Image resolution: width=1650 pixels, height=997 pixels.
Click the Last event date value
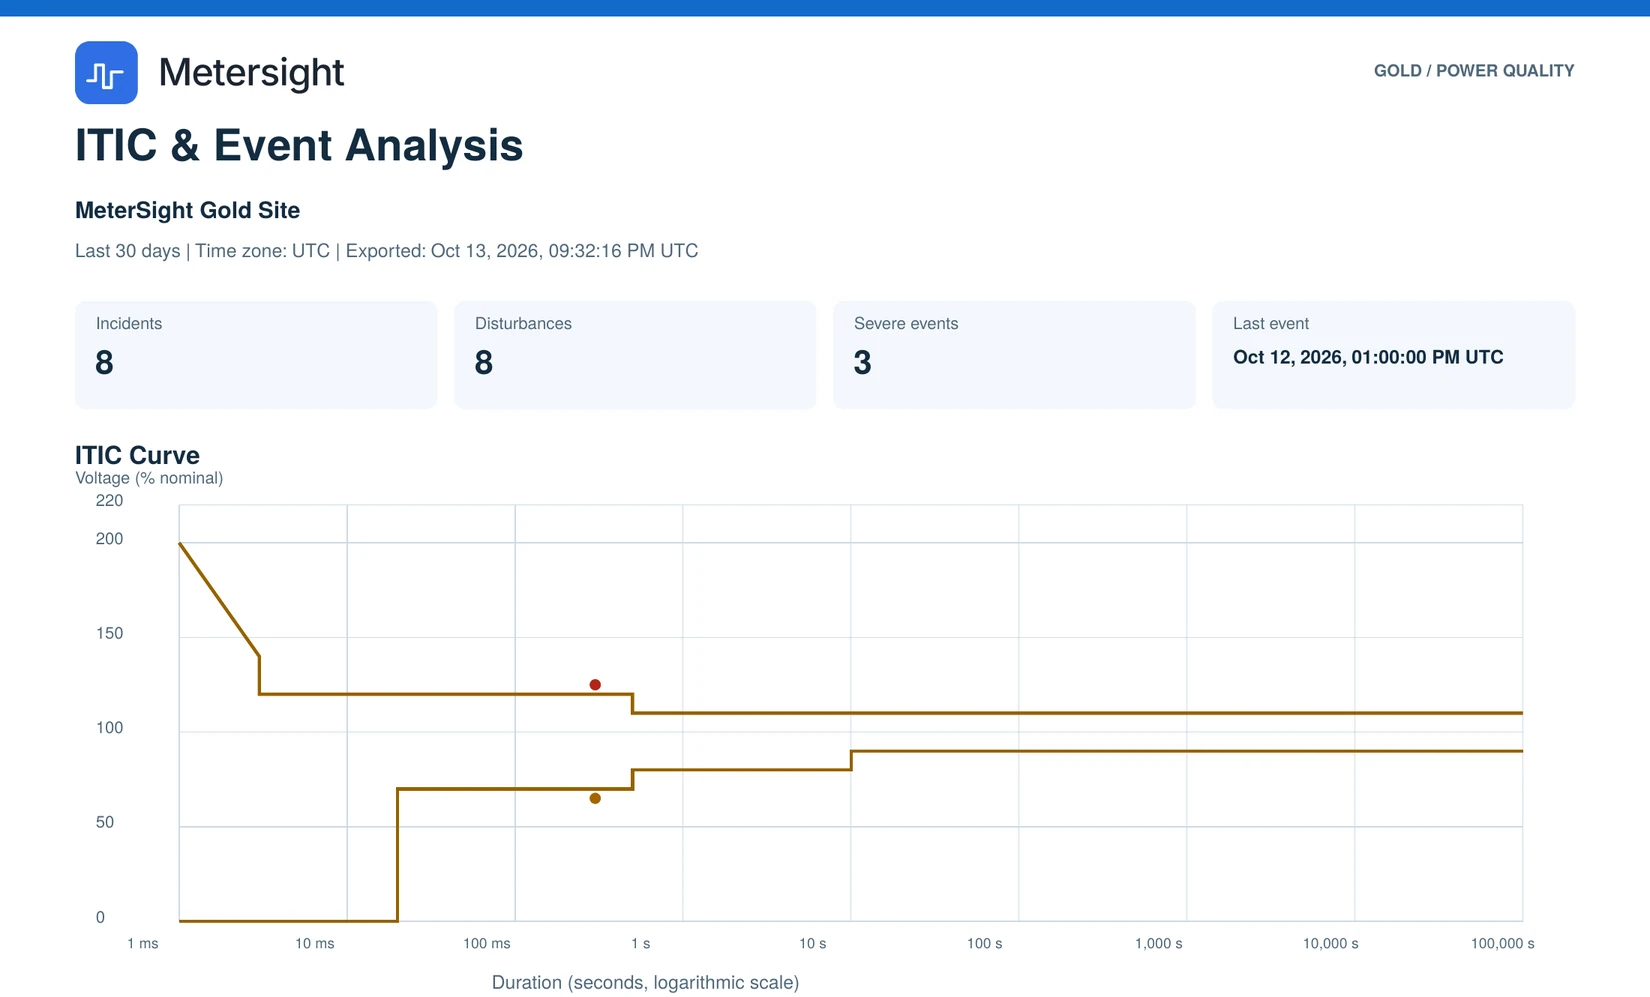(1368, 357)
